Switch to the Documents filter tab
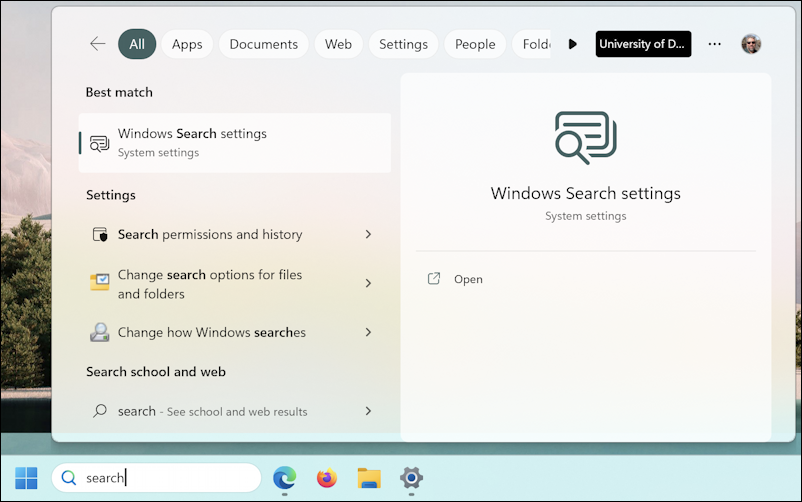This screenshot has width=802, height=502. coord(263,44)
